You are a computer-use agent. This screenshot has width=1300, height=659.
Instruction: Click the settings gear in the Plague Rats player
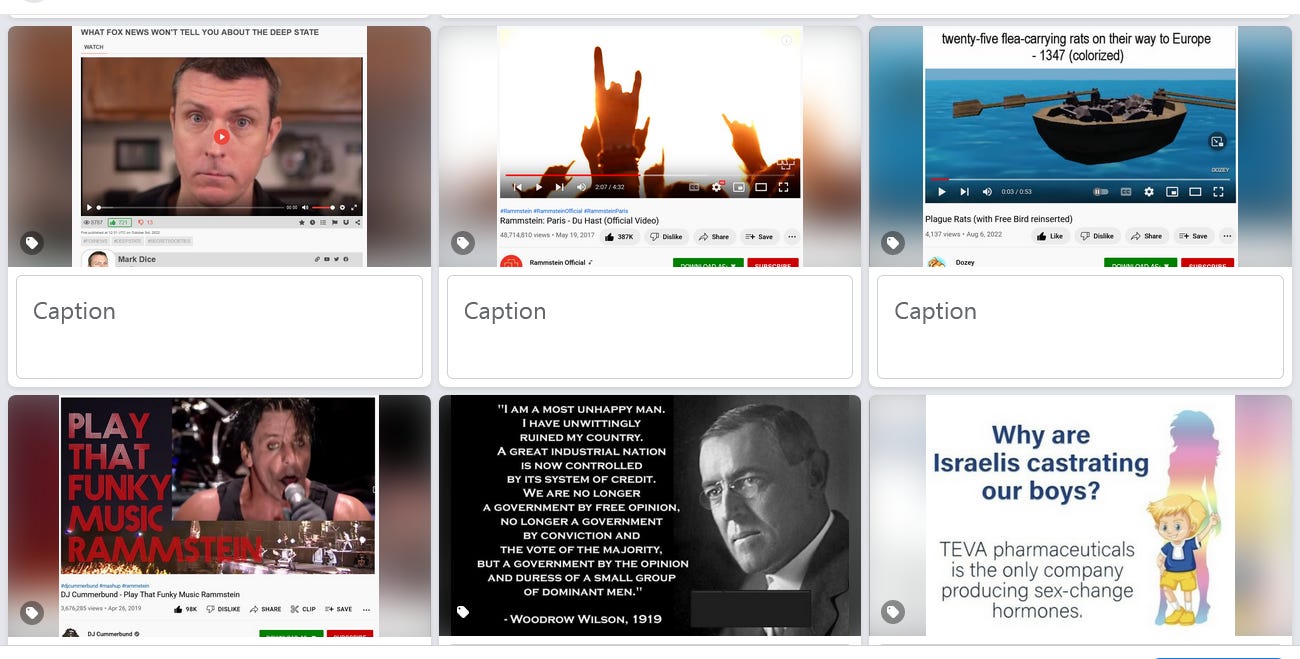(1148, 192)
